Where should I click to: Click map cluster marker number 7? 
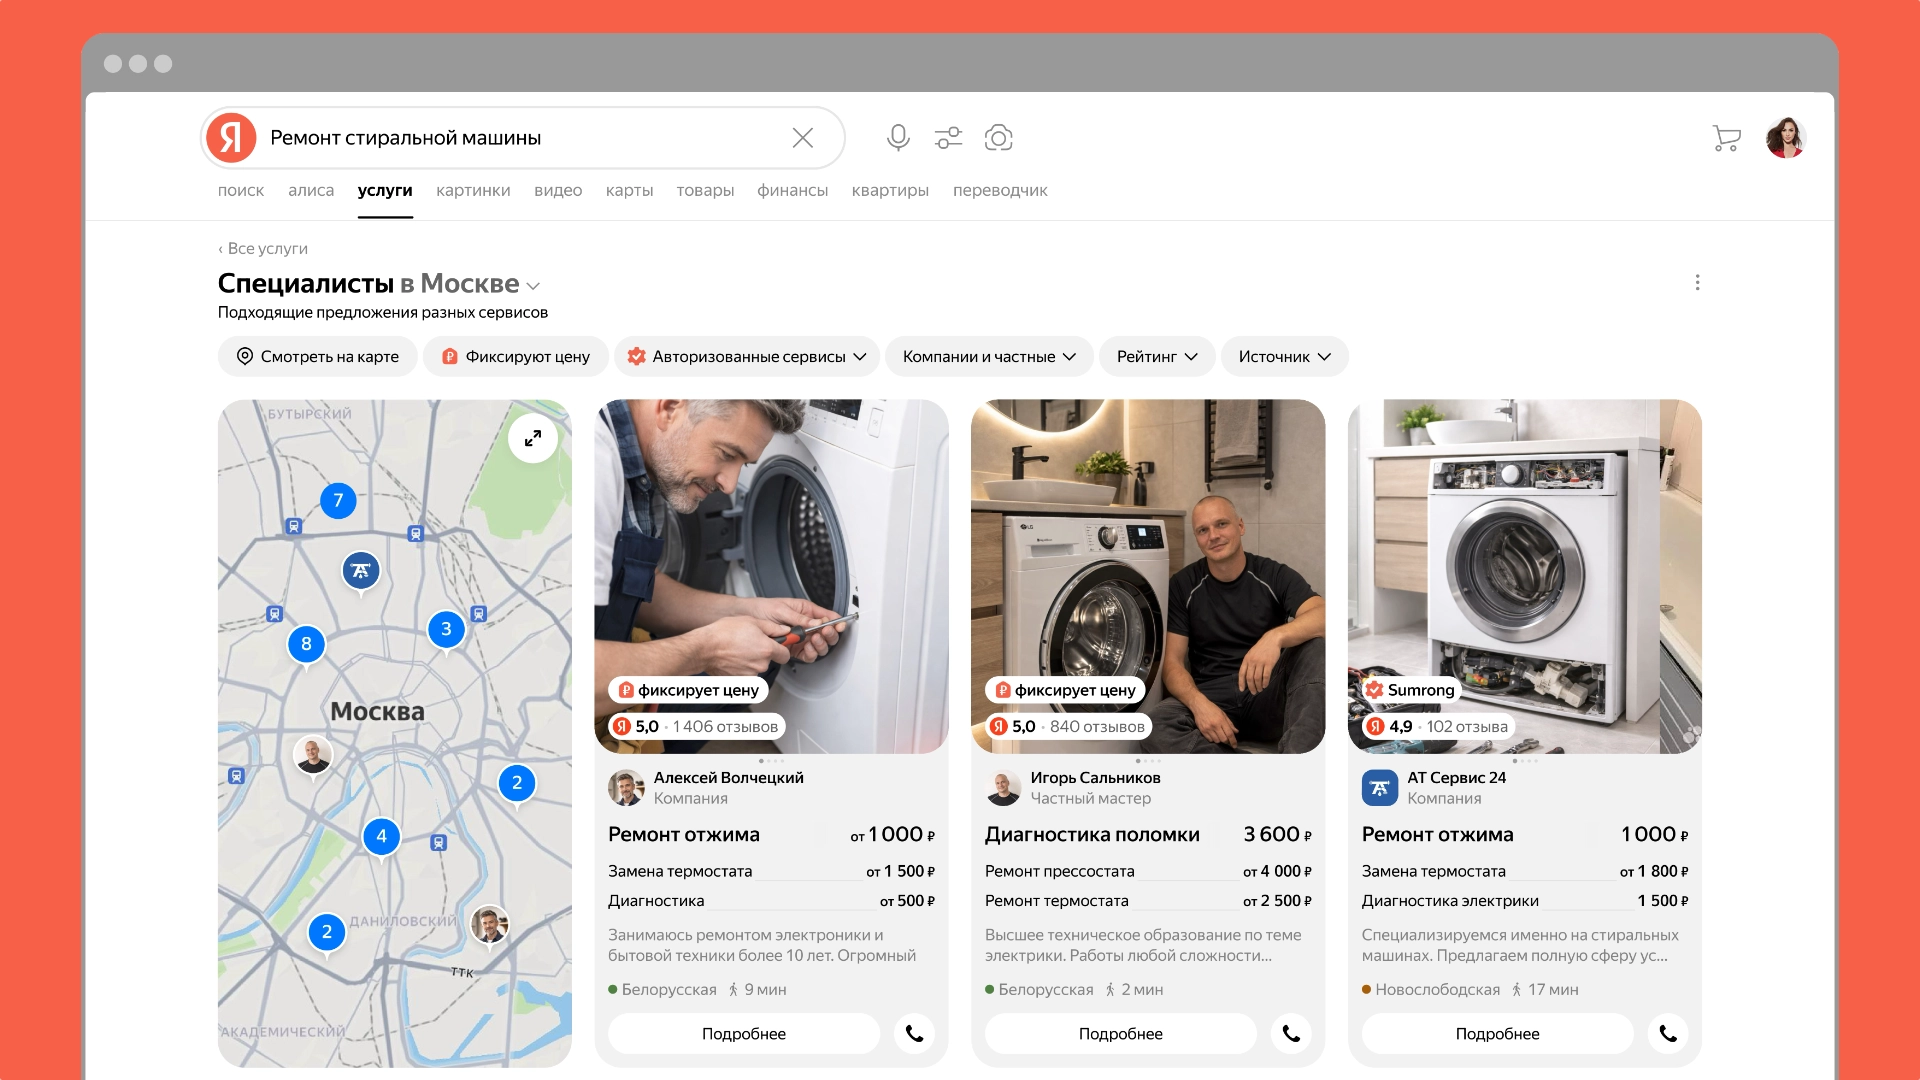[338, 501]
